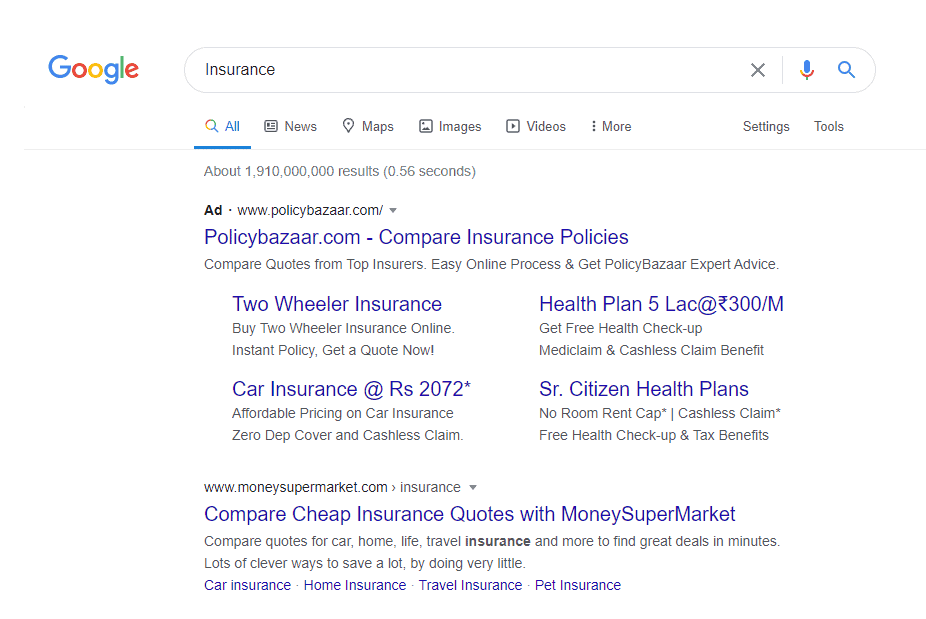Follow the Car insurance sitelink

click(x=247, y=585)
